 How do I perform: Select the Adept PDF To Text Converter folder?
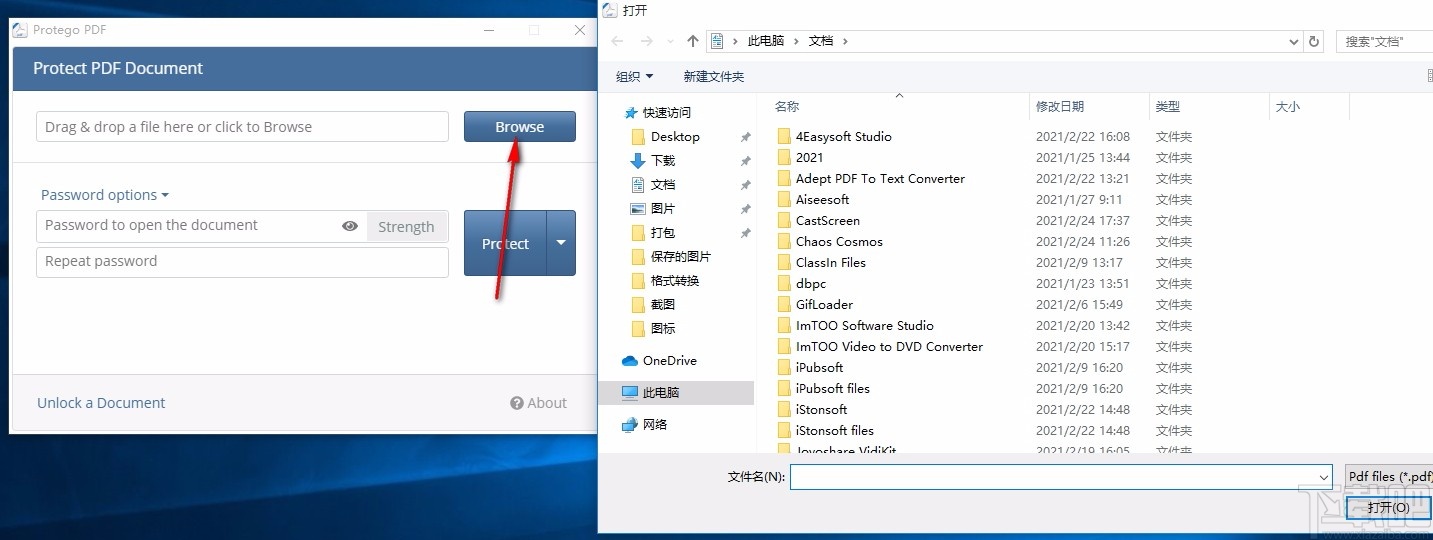880,178
